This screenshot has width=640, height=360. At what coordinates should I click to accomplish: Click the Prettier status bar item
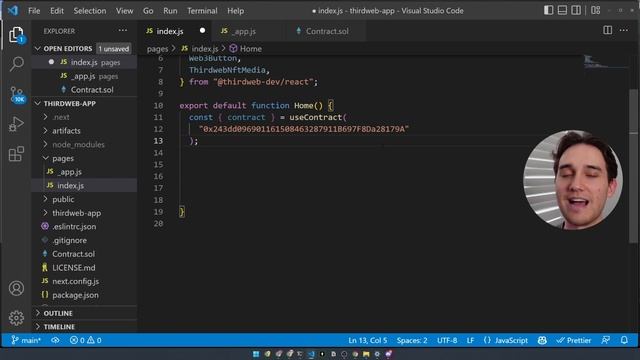(x=573, y=340)
